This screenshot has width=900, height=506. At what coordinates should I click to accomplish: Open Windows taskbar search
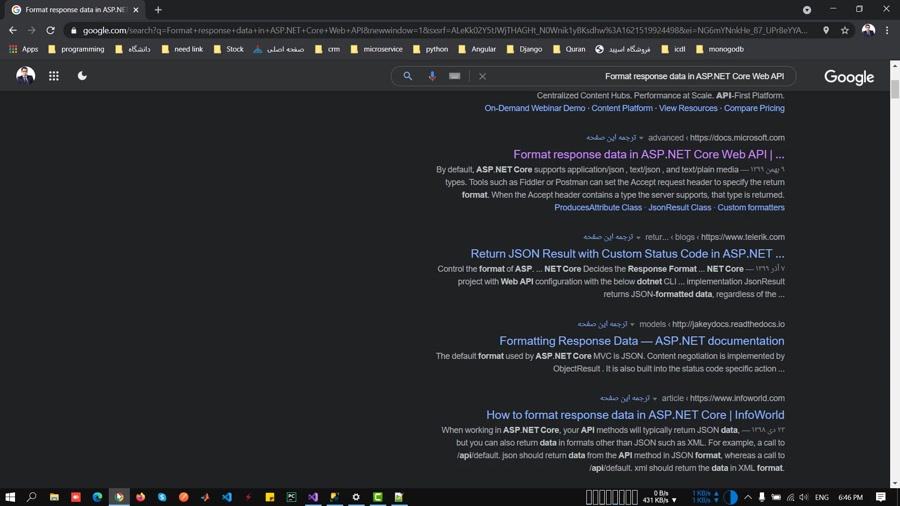pos(32,497)
